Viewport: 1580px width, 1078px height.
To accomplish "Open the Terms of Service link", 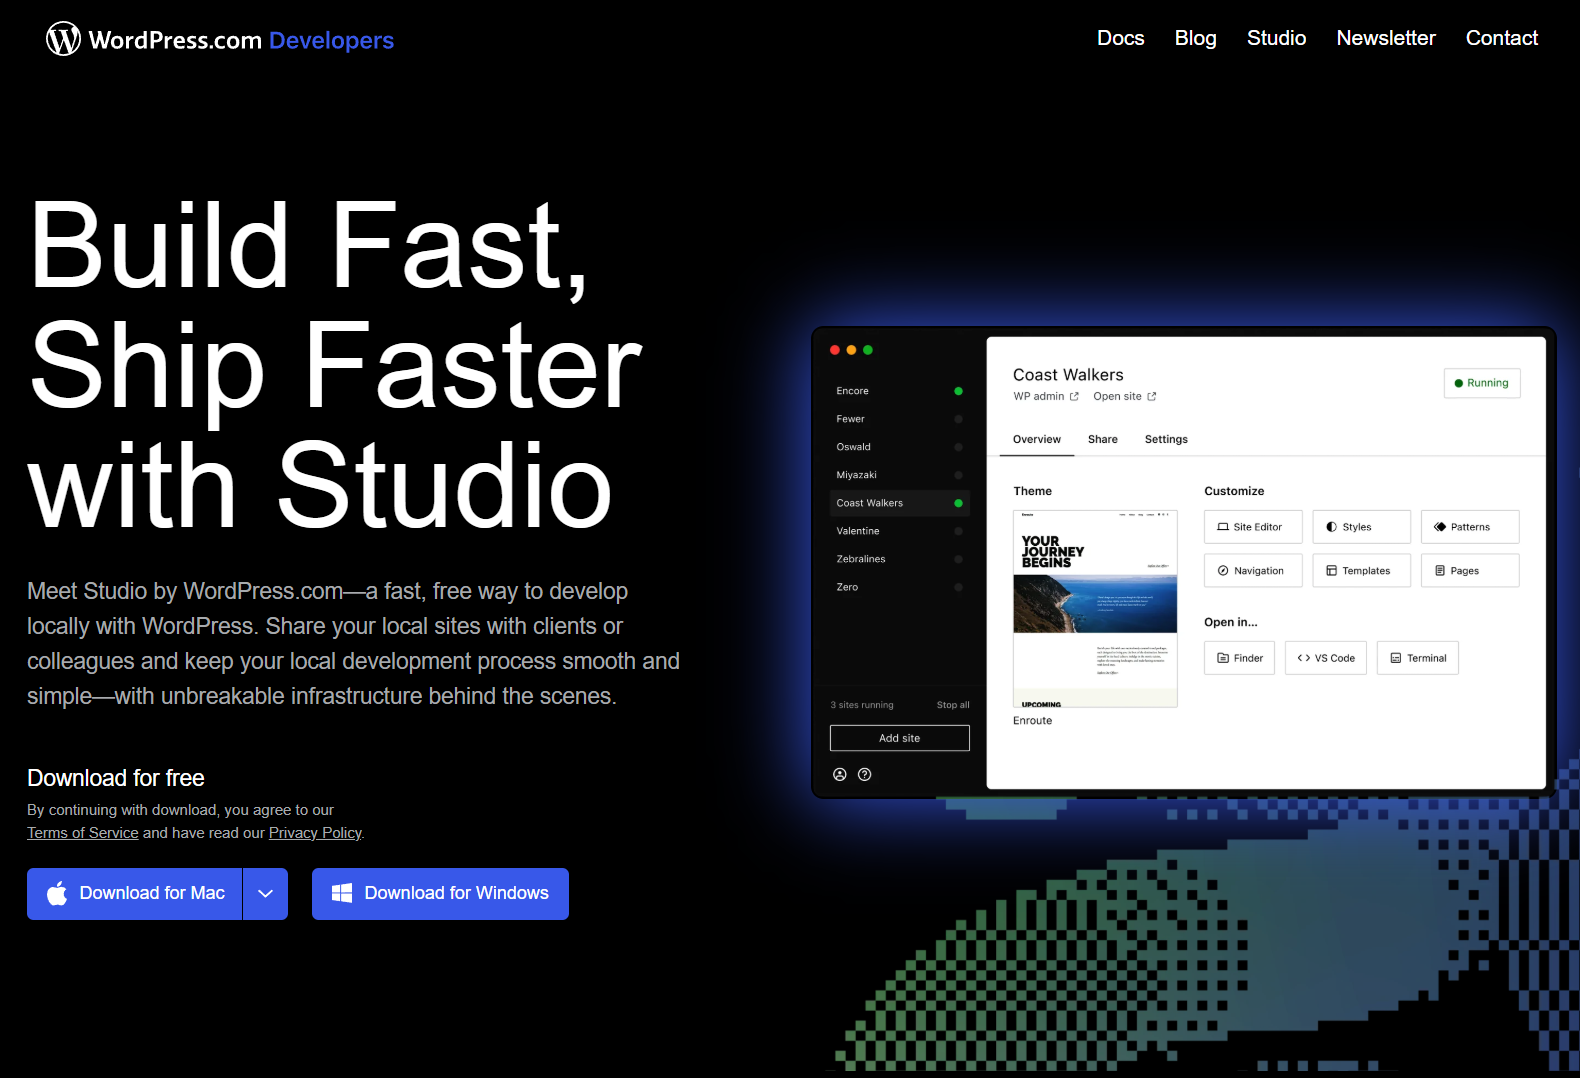I will point(83,833).
